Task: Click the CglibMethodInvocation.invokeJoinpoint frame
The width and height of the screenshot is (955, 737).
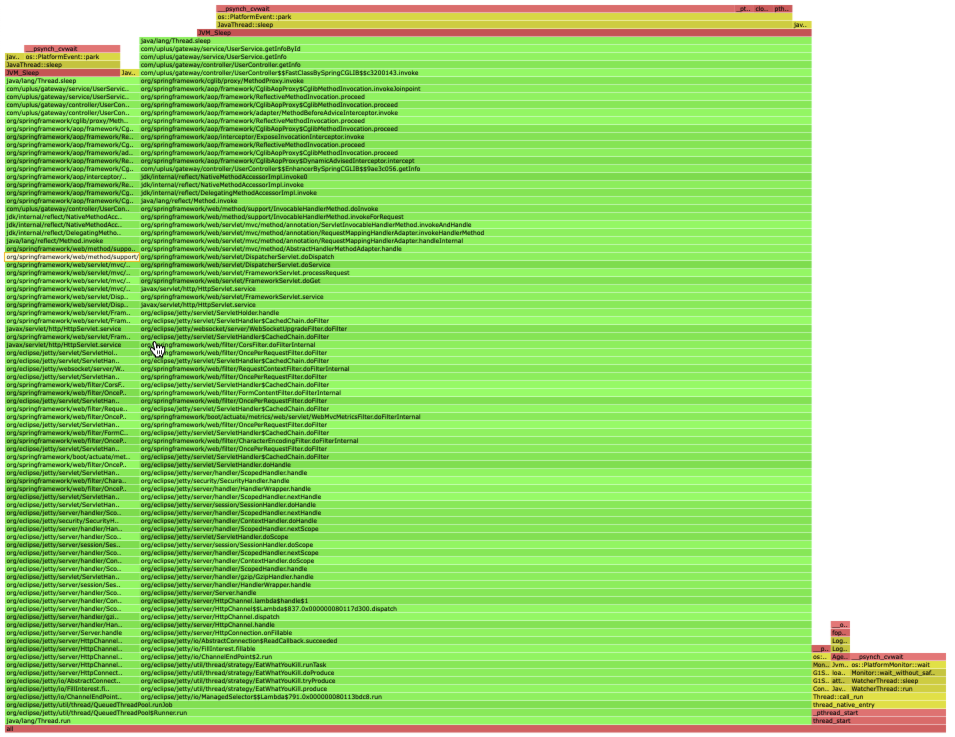Action: 475,89
